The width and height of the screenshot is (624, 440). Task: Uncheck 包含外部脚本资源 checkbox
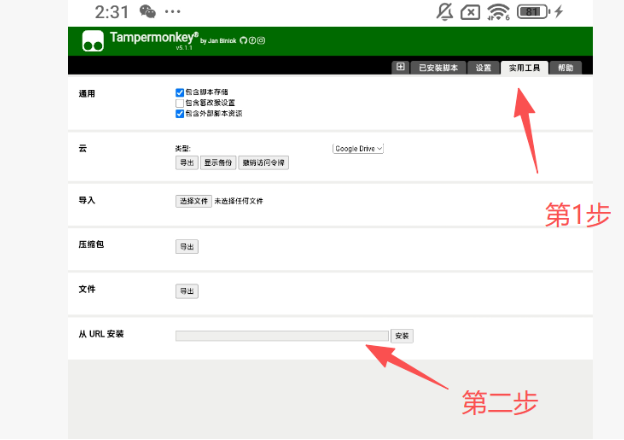(179, 114)
